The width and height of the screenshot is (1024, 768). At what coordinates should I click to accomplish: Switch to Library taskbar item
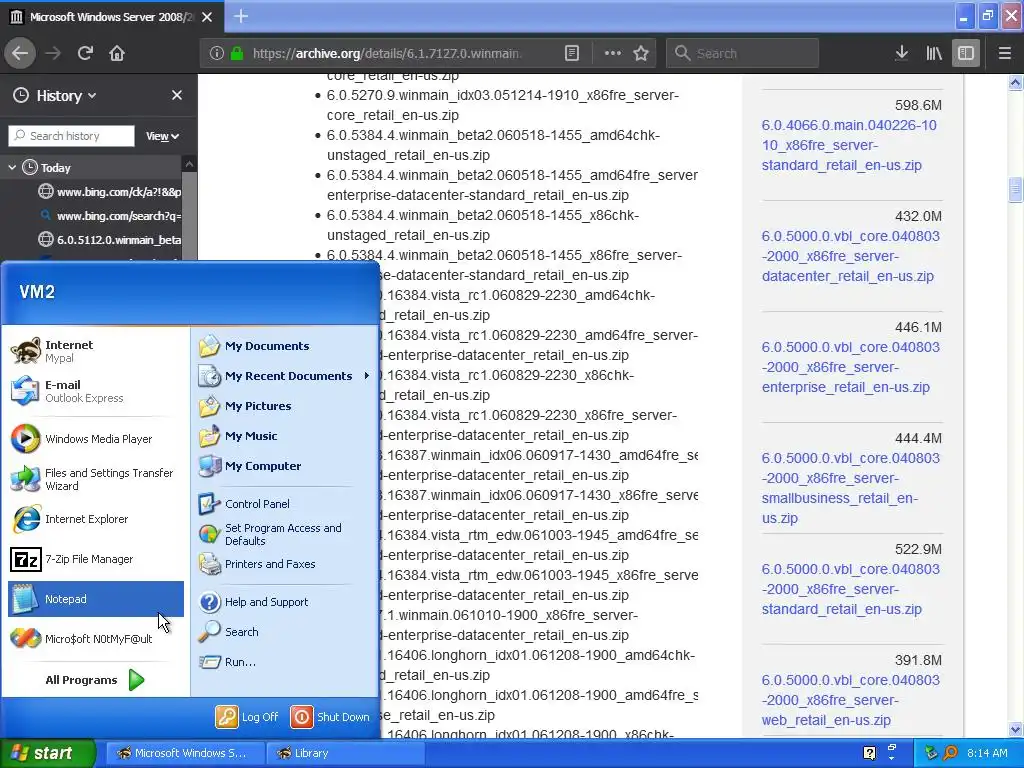coord(345,753)
